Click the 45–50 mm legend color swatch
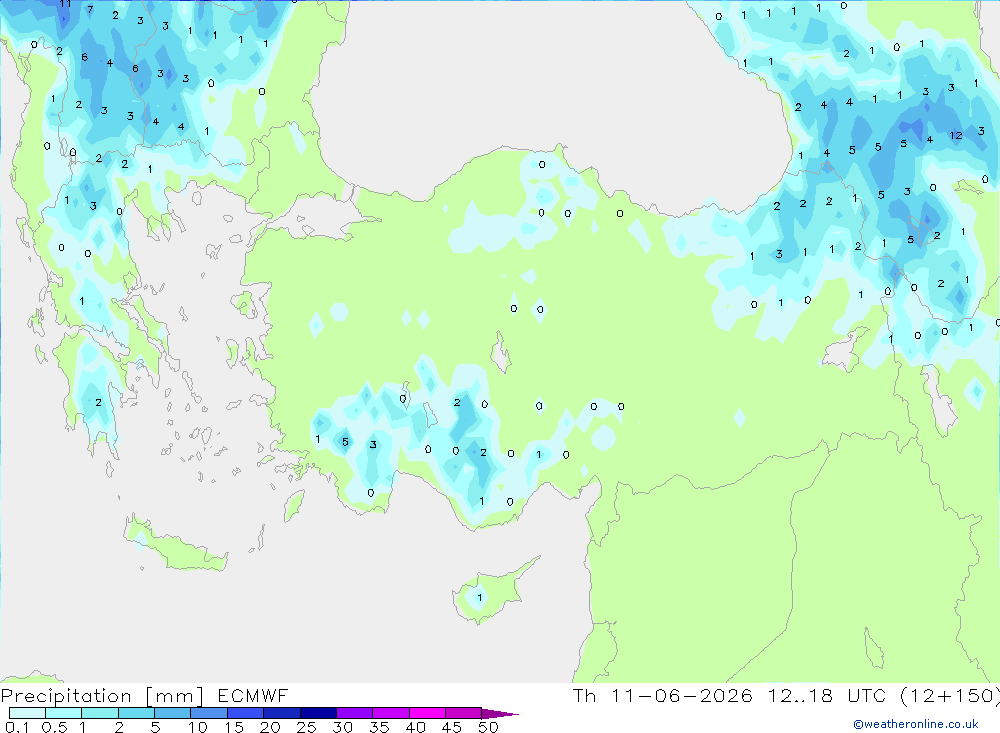 pyautogui.click(x=464, y=713)
